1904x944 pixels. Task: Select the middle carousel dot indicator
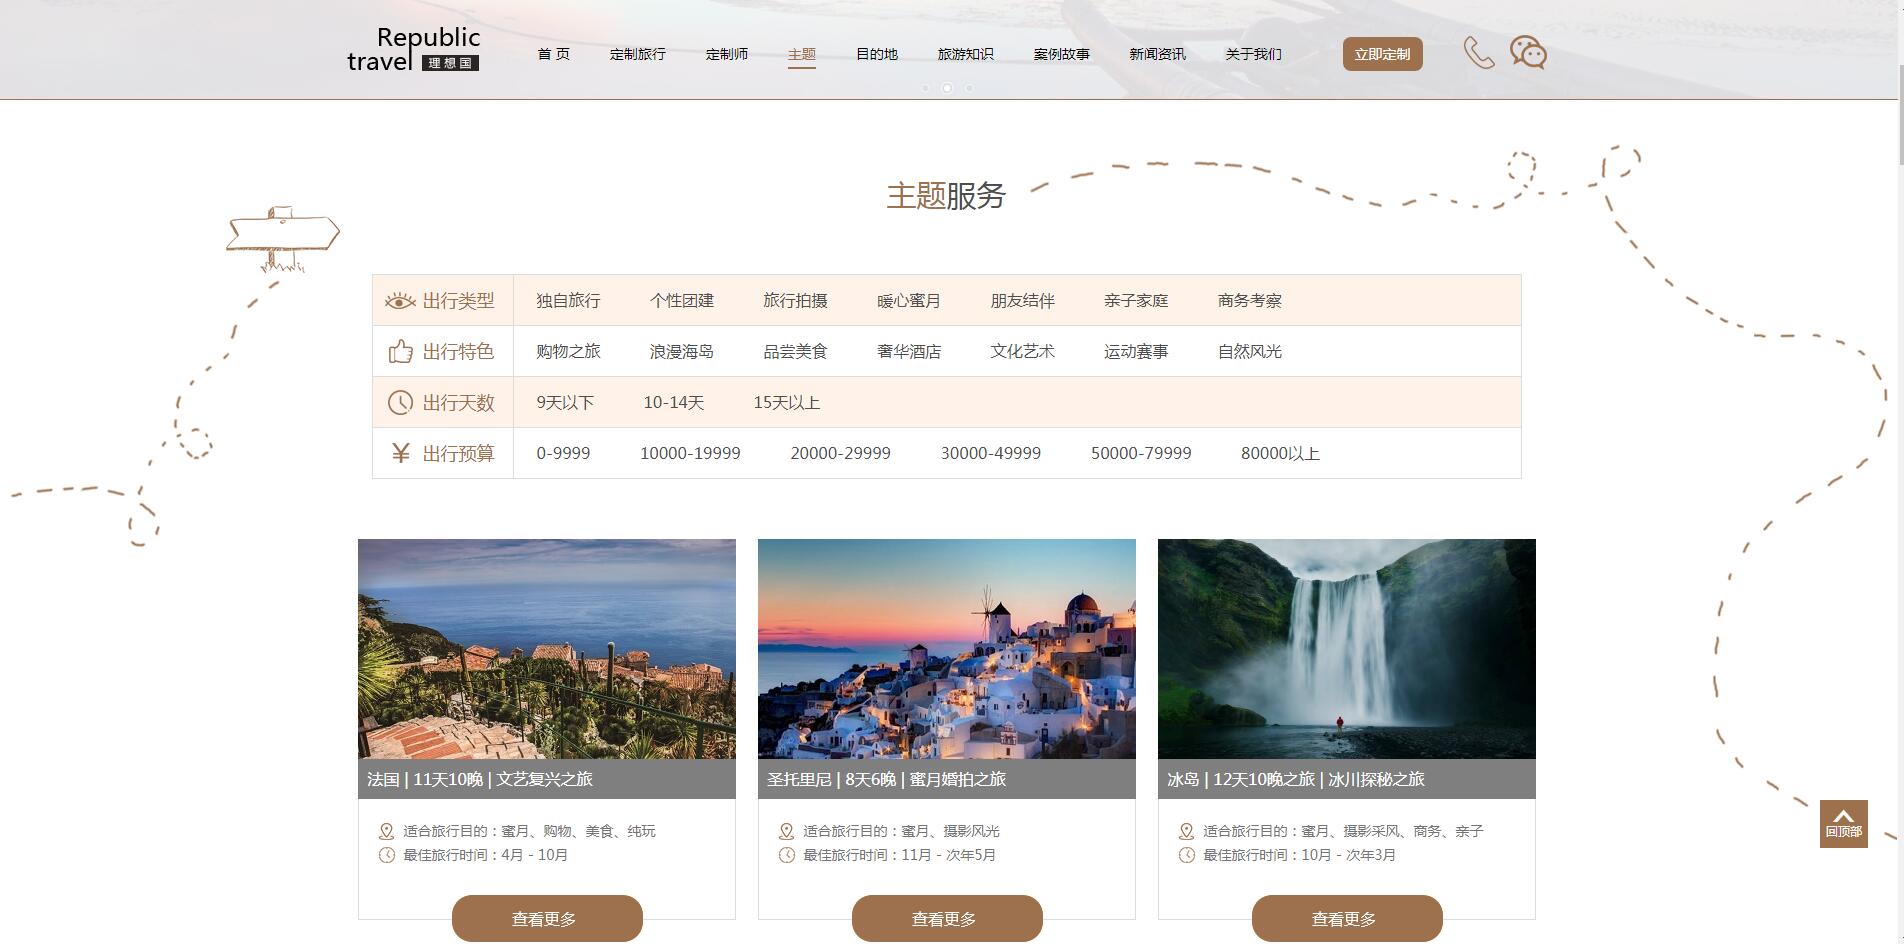tap(947, 88)
